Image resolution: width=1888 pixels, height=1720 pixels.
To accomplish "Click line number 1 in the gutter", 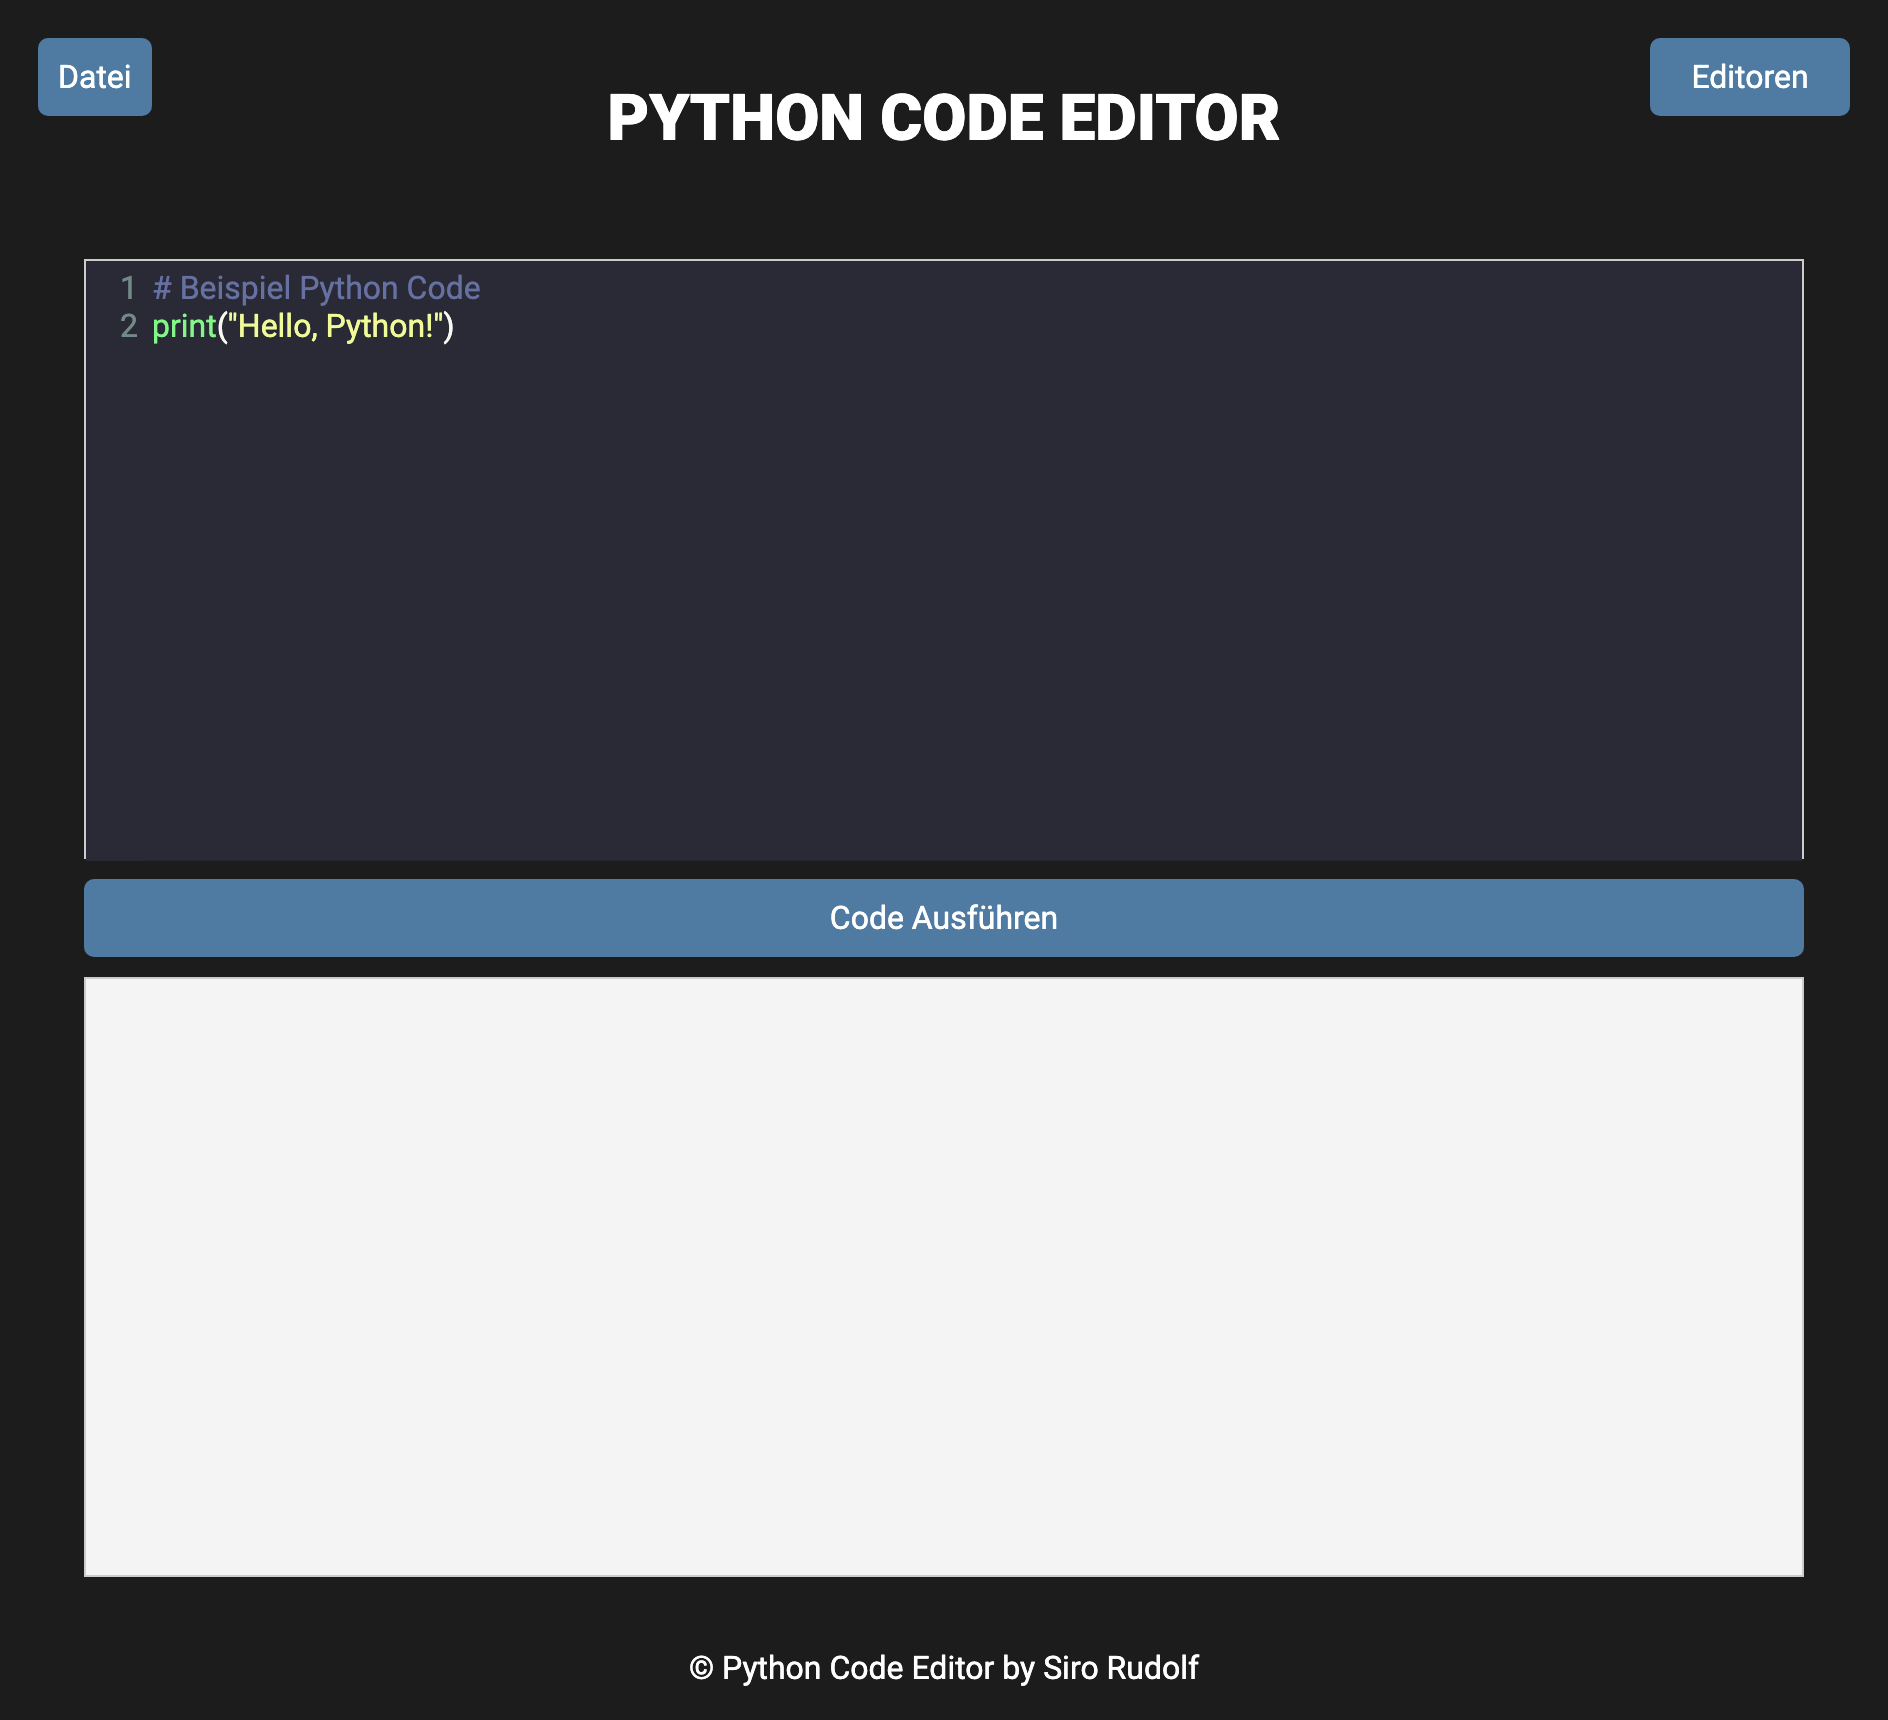I will click(x=128, y=288).
